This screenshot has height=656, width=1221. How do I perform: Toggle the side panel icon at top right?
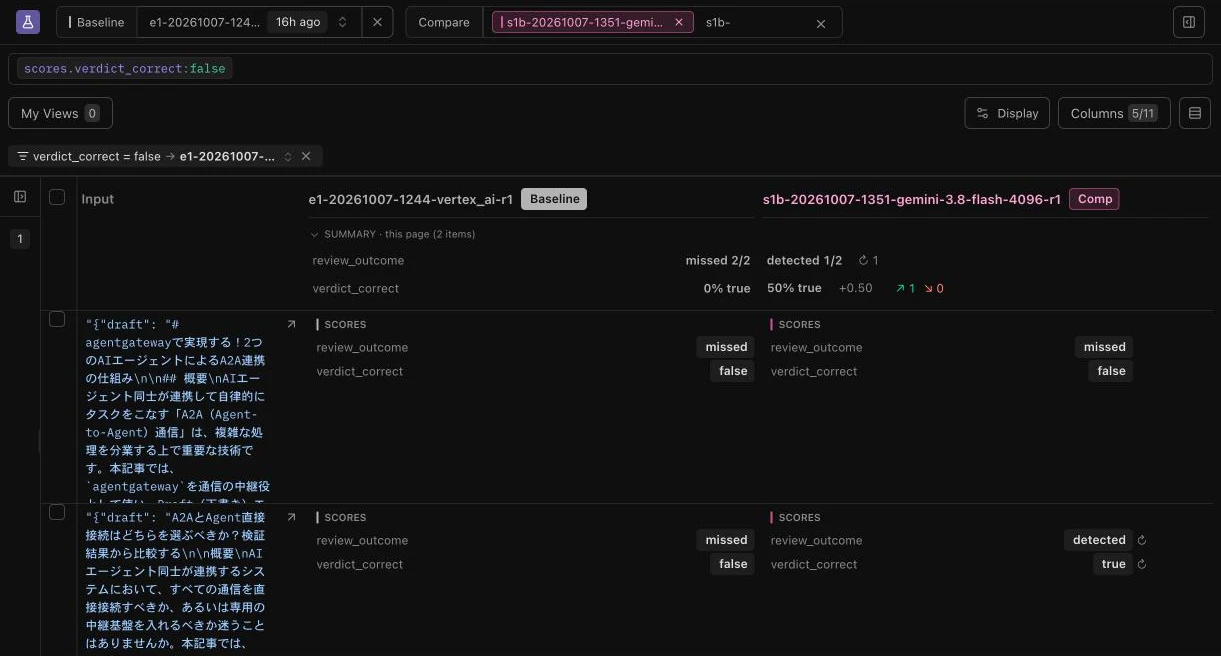click(1189, 22)
